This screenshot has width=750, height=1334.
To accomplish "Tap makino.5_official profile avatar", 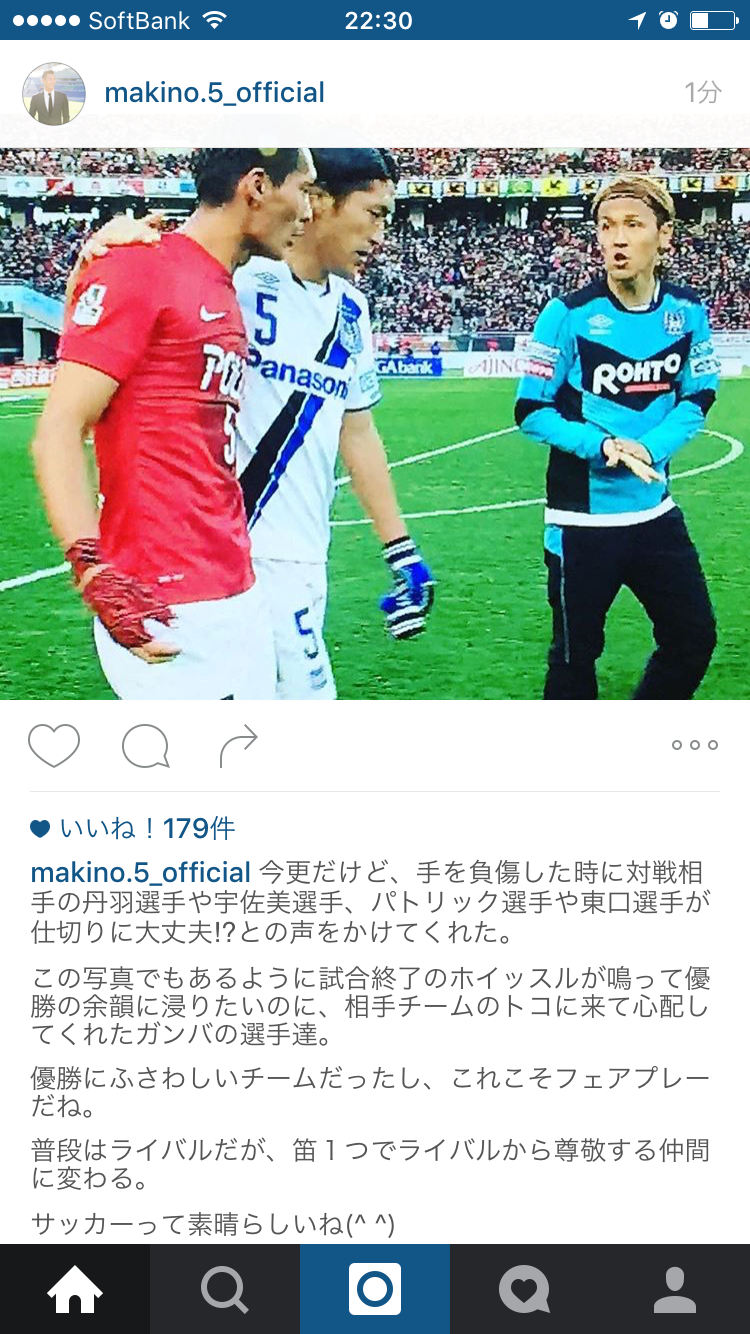I will (54, 94).
